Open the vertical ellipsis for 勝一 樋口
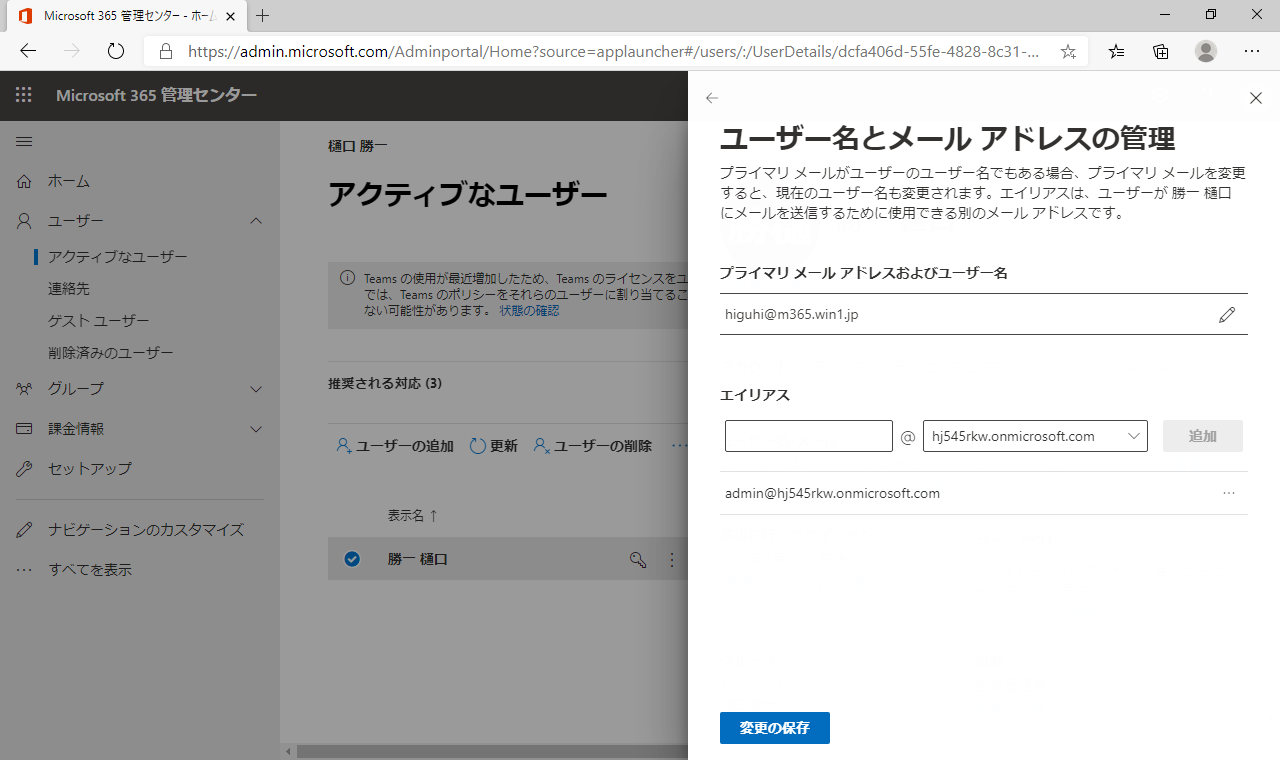 pyautogui.click(x=672, y=560)
